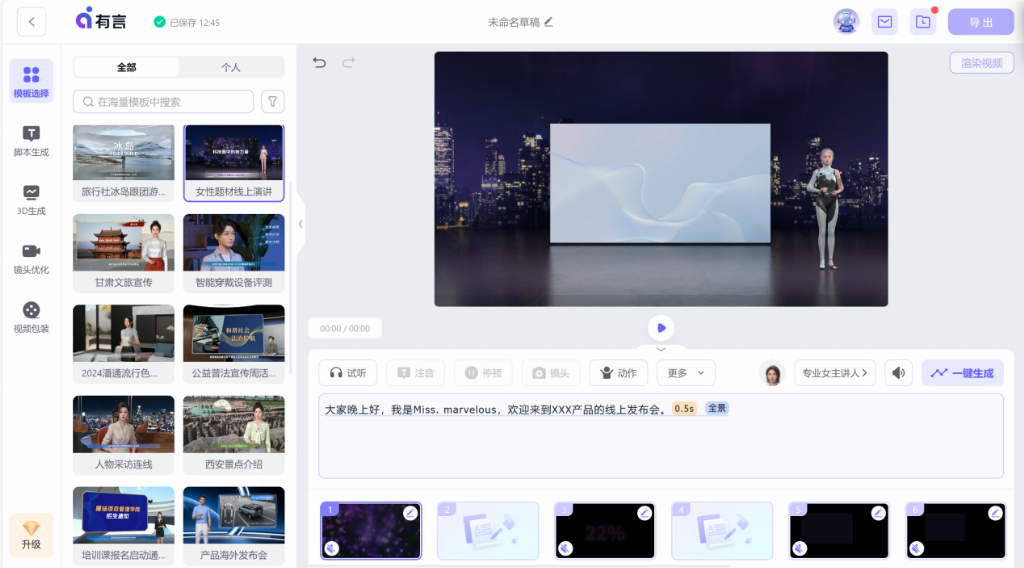Expand the 更多 dropdown menu
Screen dimensions: 1024x568
[x=685, y=373]
